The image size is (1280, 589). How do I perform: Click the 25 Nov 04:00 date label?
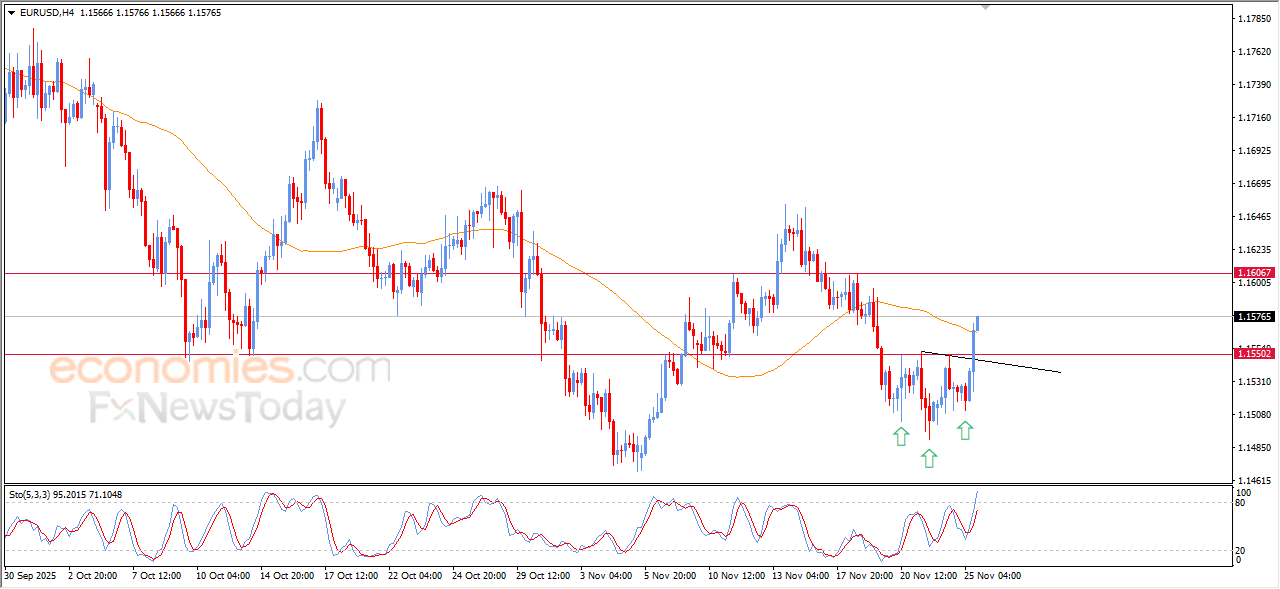pyautogui.click(x=992, y=576)
